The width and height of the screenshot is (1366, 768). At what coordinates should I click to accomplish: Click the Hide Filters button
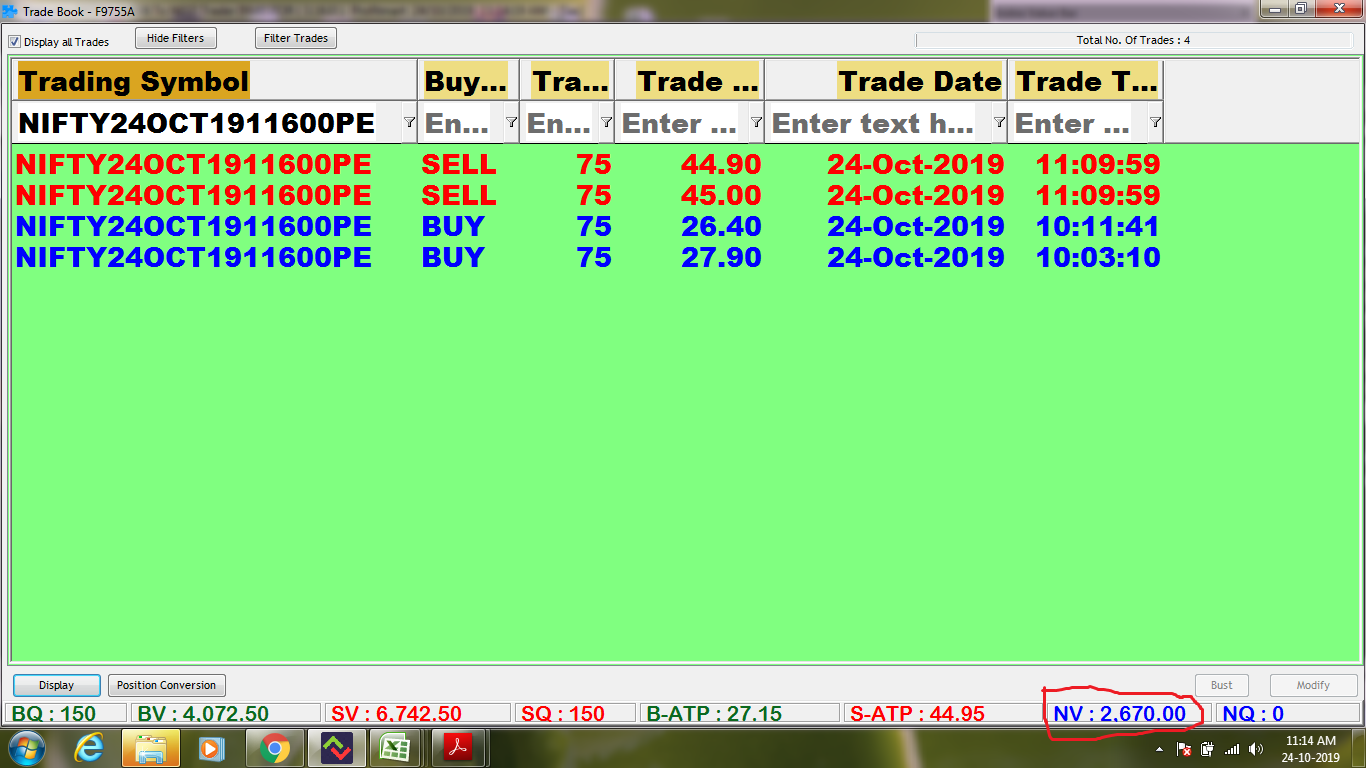(x=175, y=38)
